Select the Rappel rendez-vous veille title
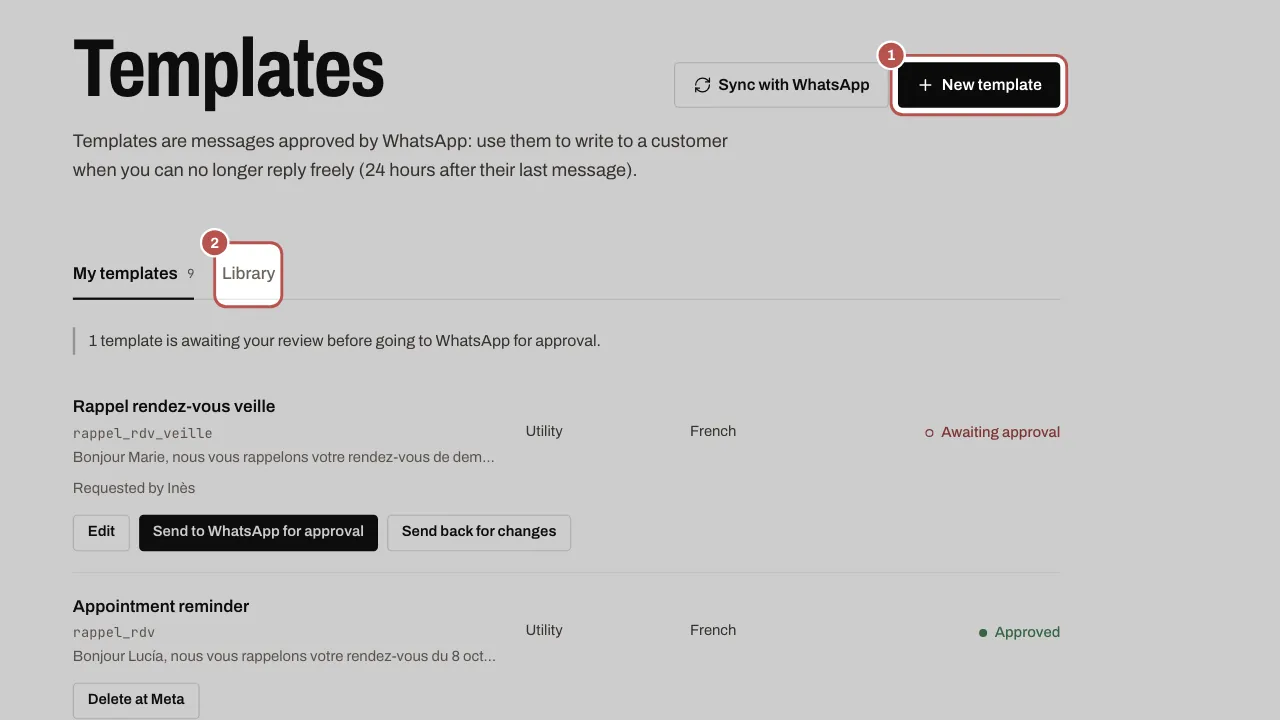 tap(174, 406)
